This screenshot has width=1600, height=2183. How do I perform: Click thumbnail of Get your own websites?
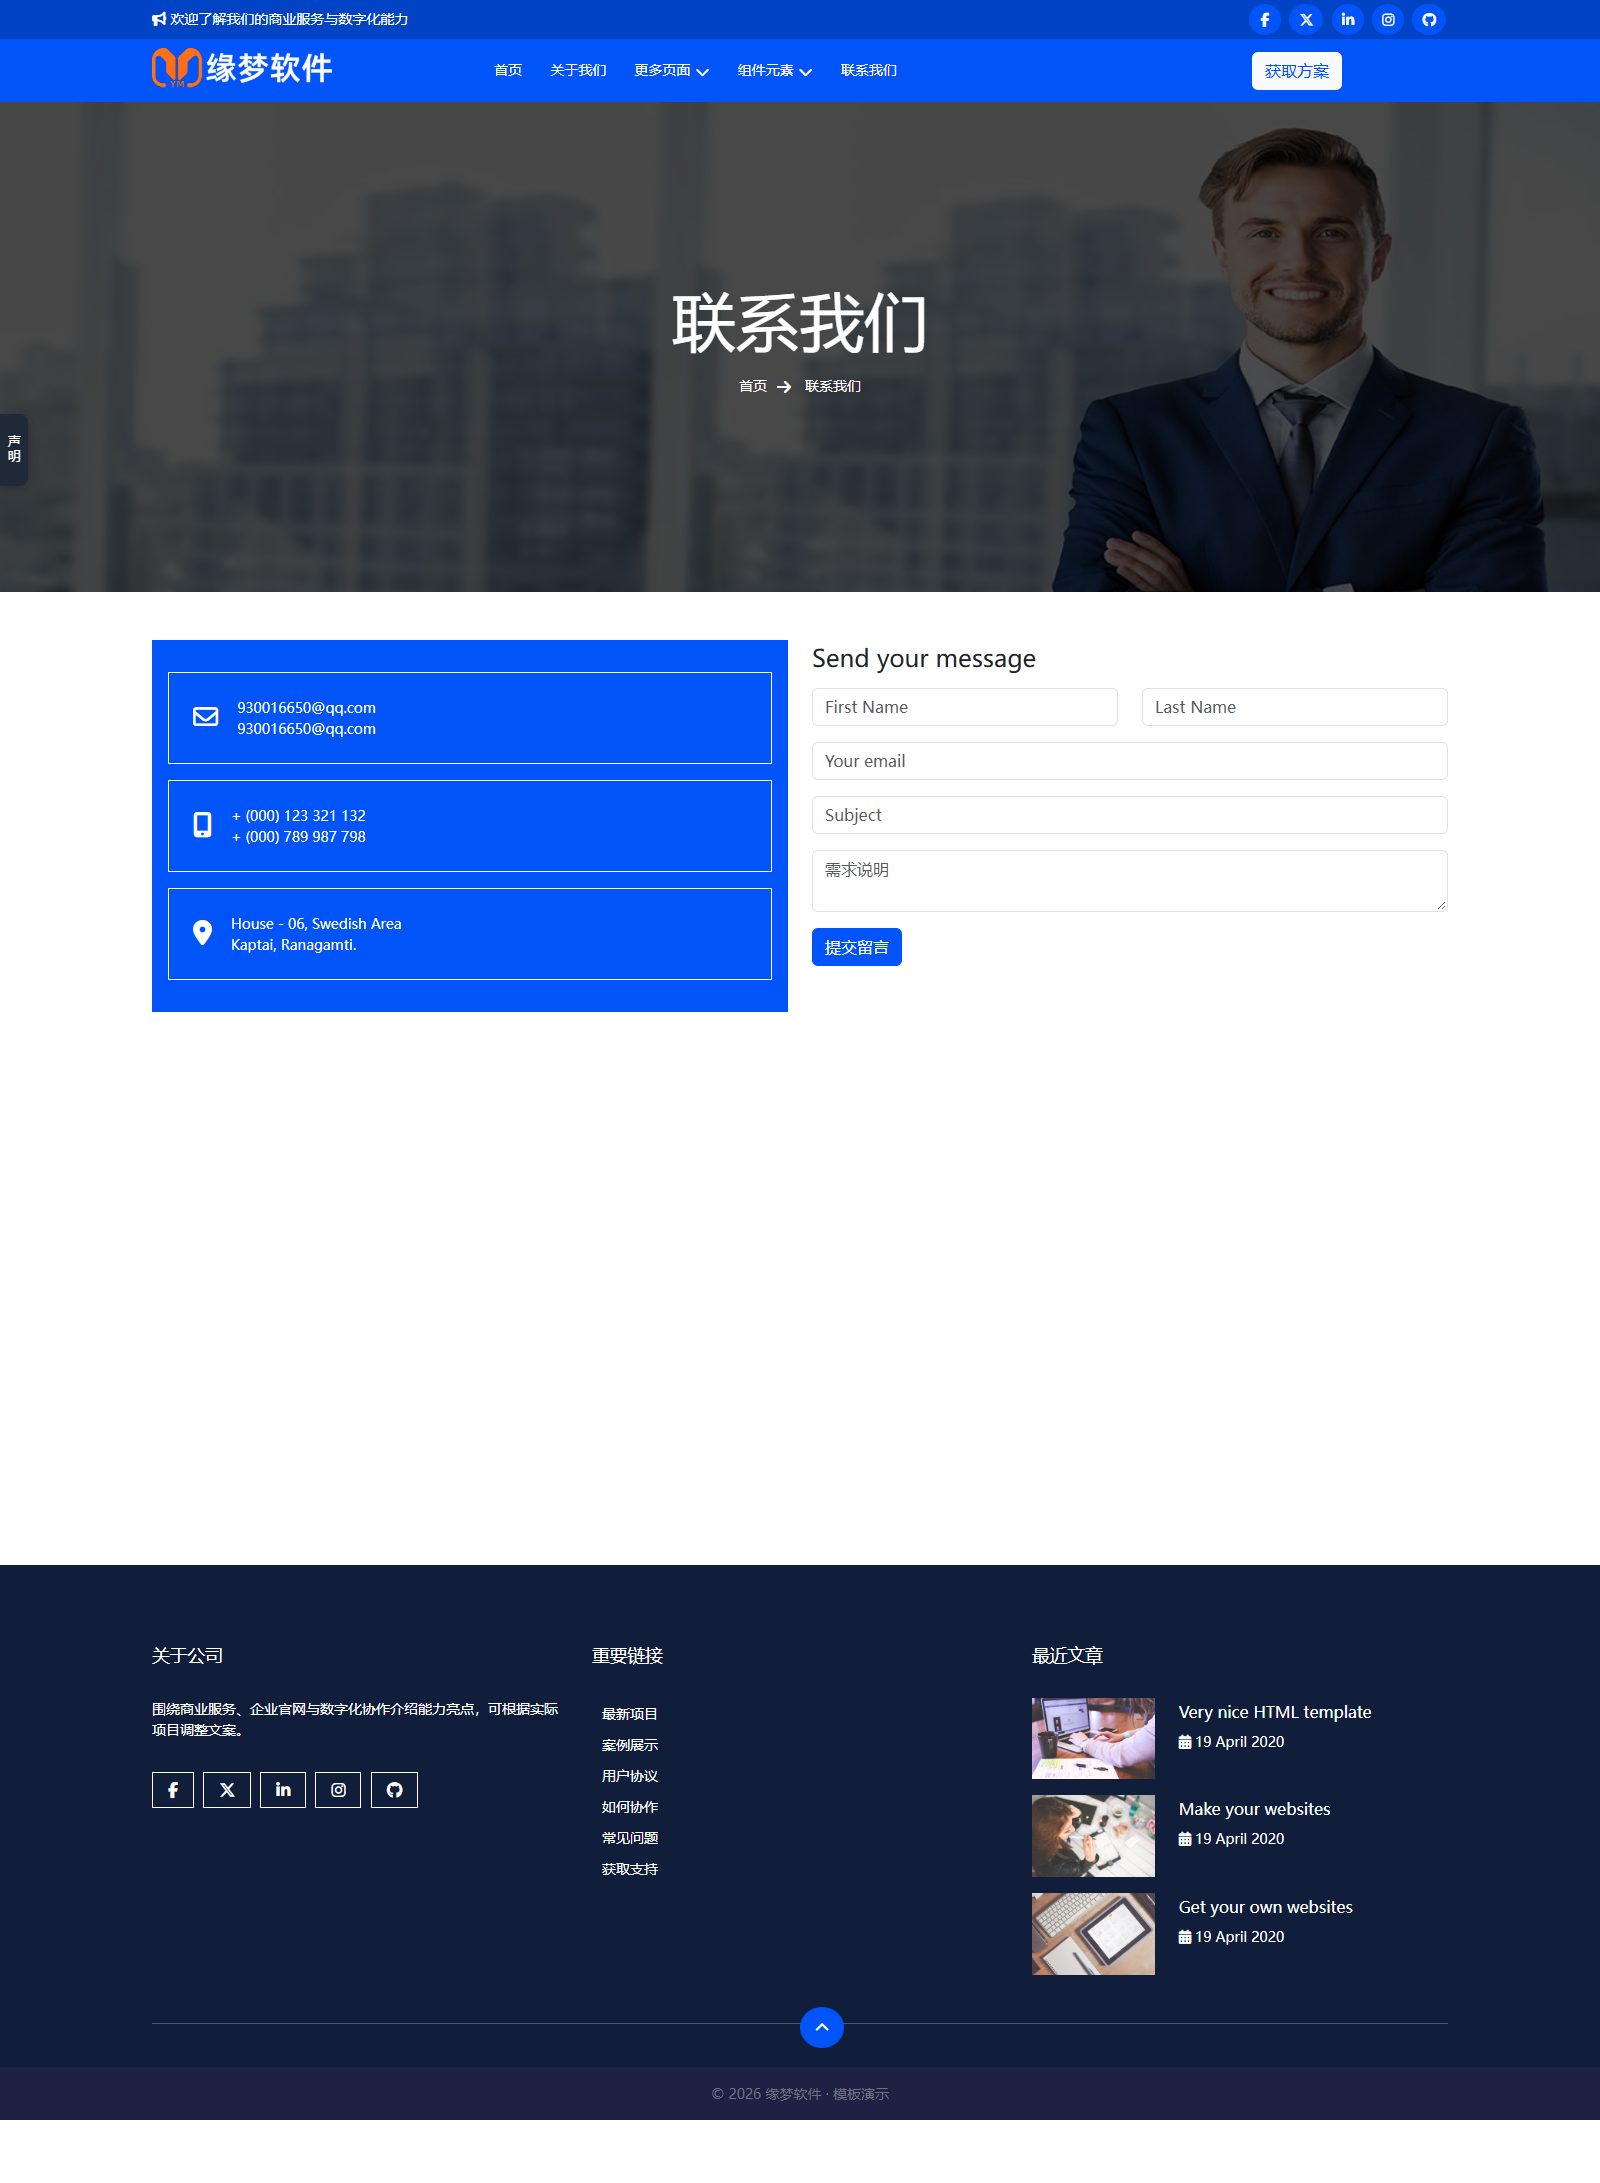(1093, 1934)
